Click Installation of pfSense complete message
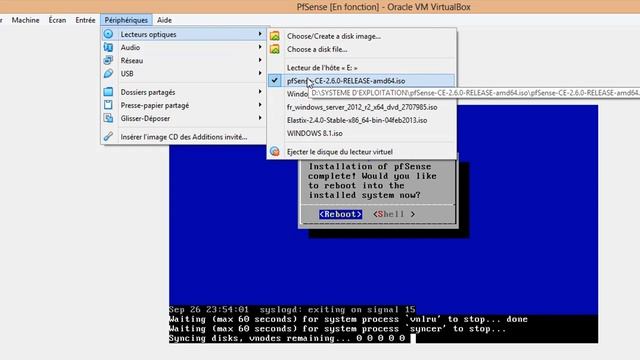Image resolution: width=640 pixels, height=360 pixels. coord(372,180)
